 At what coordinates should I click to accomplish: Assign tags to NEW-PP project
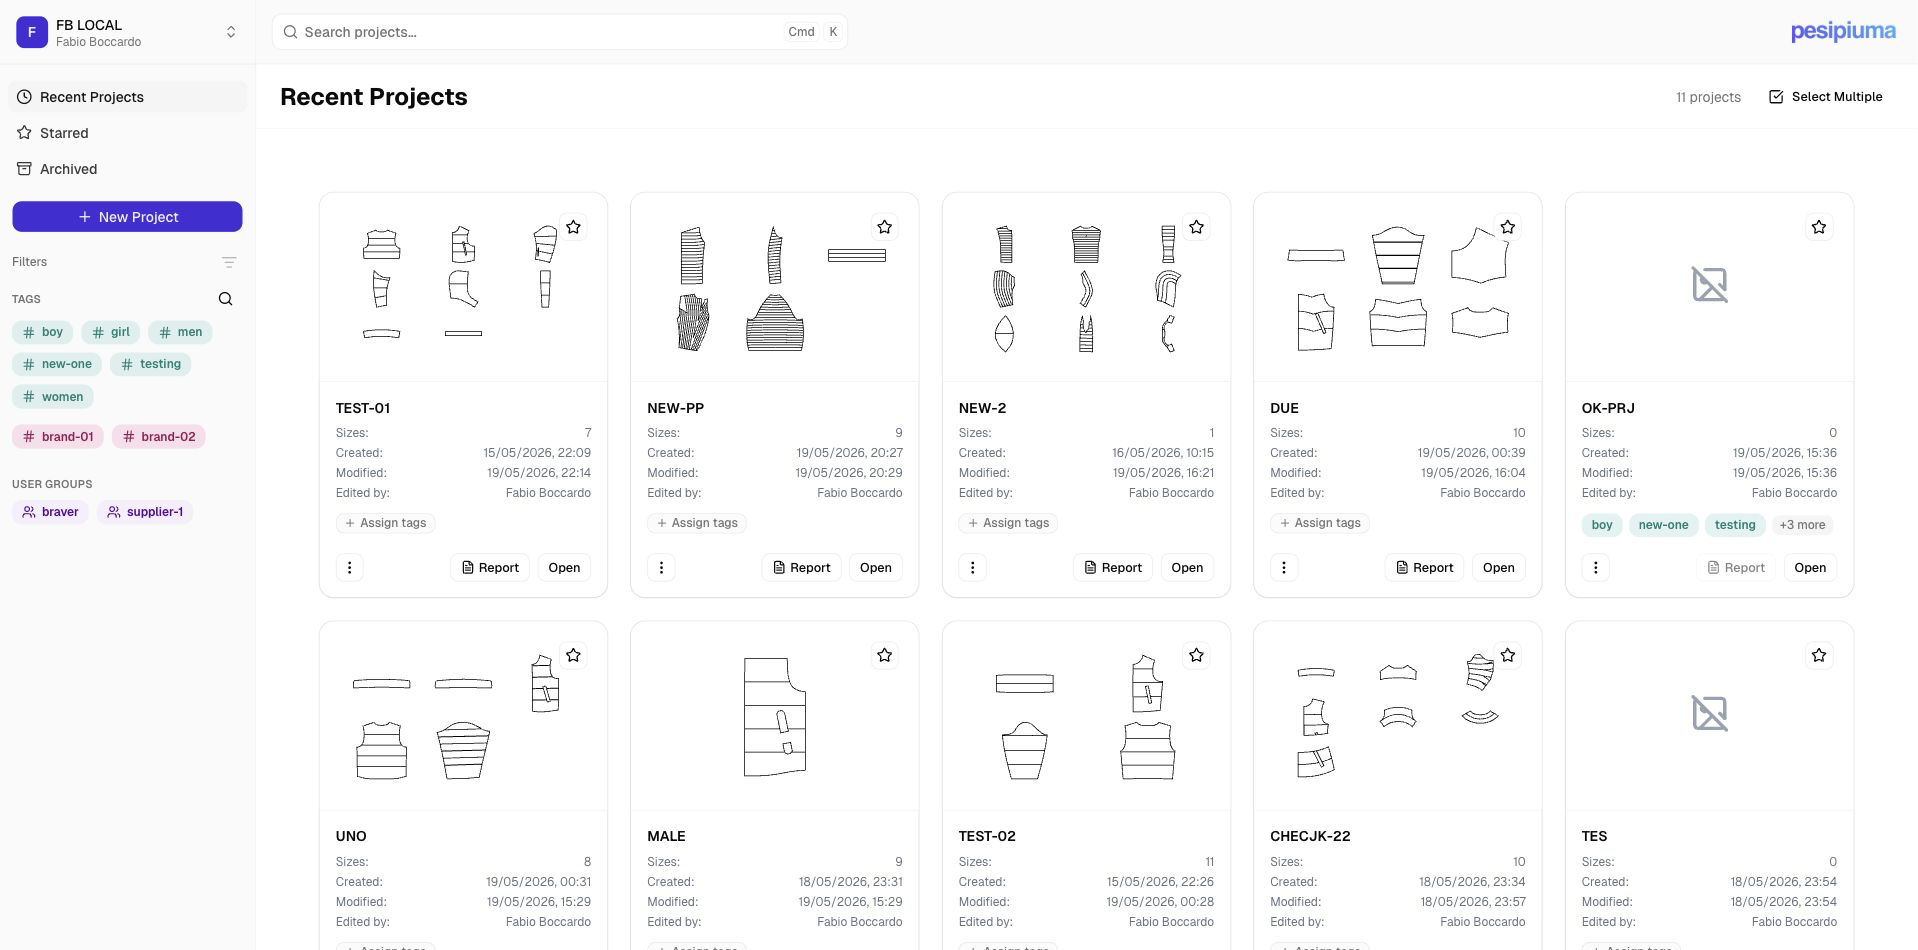coord(697,523)
